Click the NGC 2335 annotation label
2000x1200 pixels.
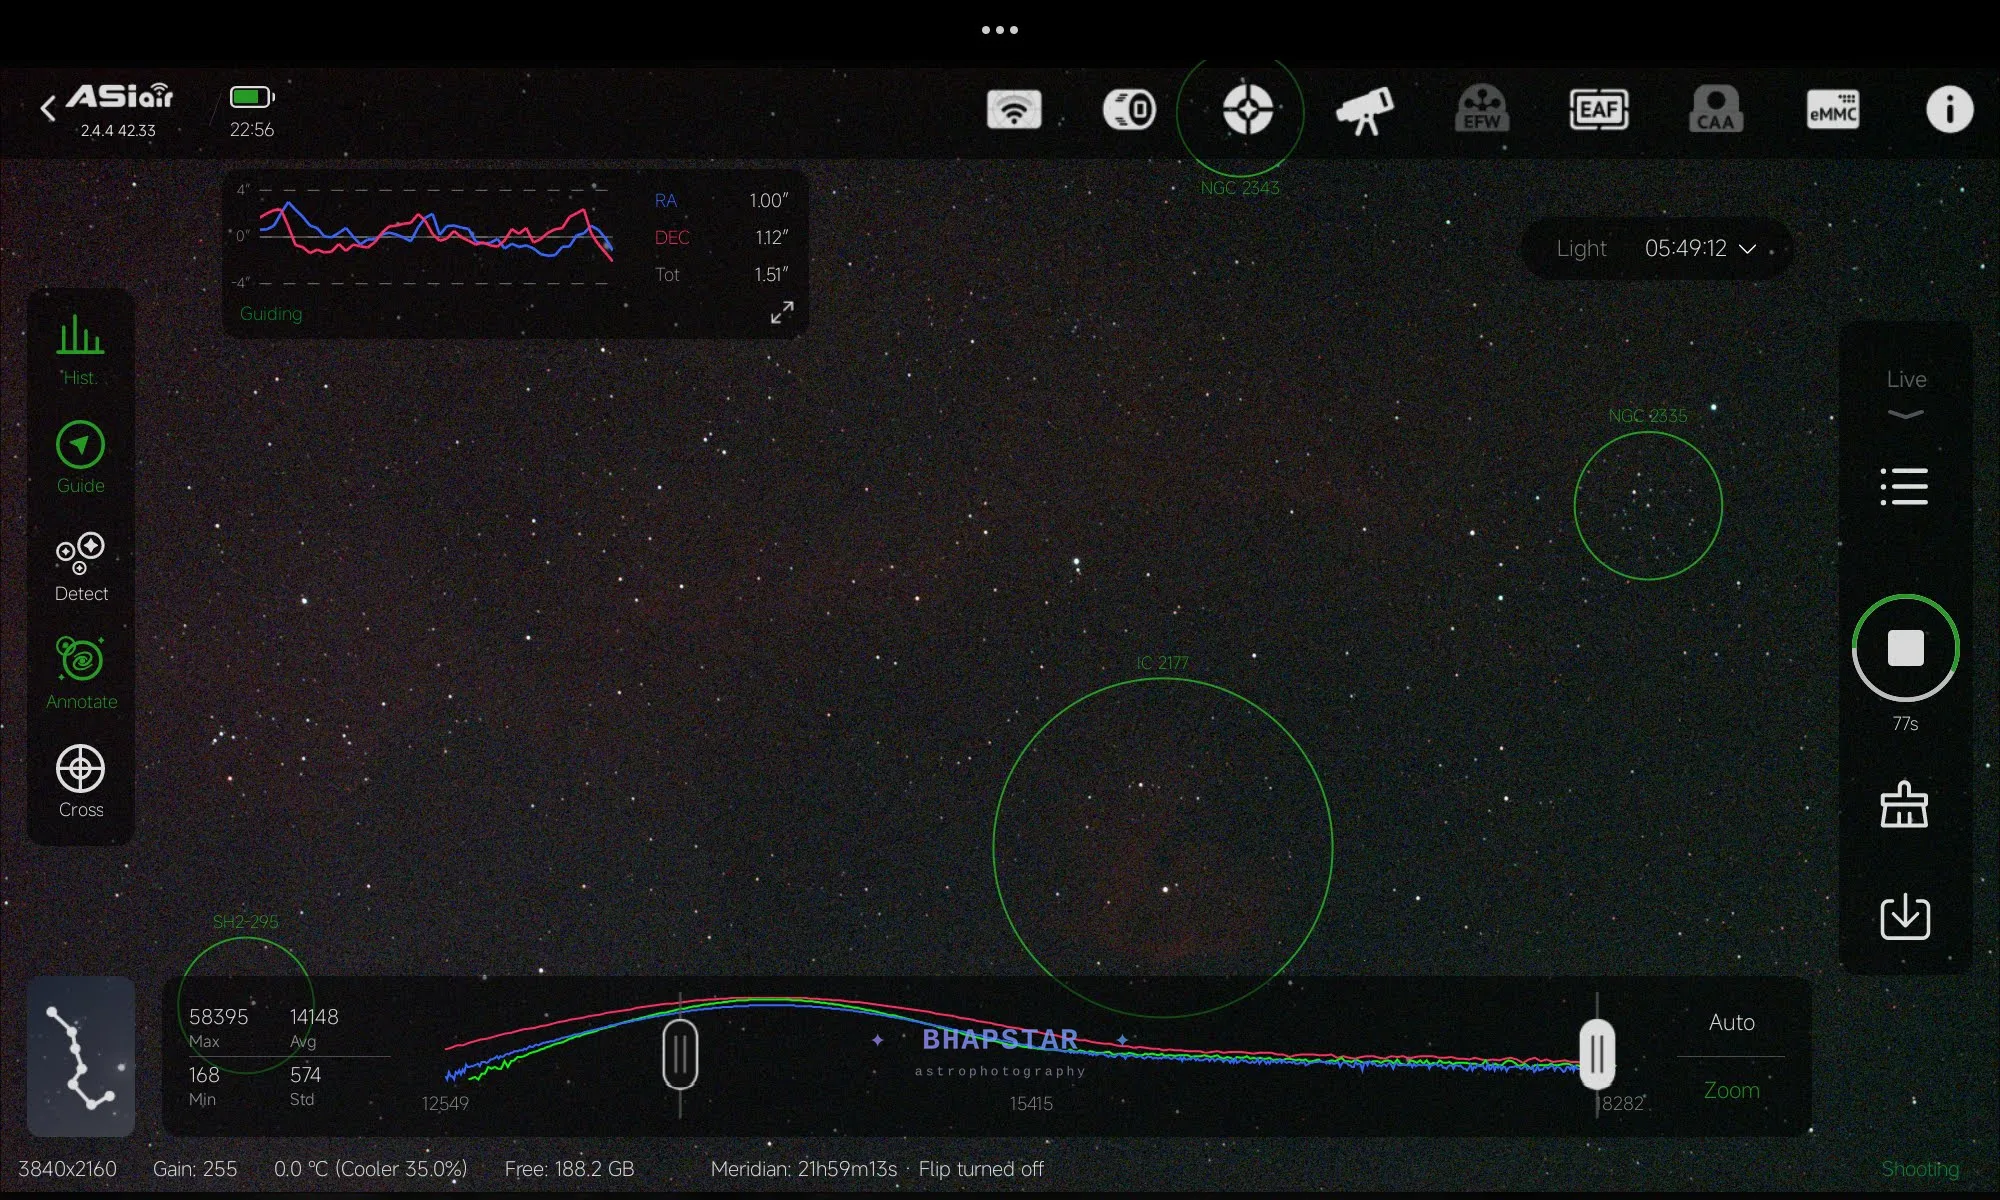(x=1647, y=415)
